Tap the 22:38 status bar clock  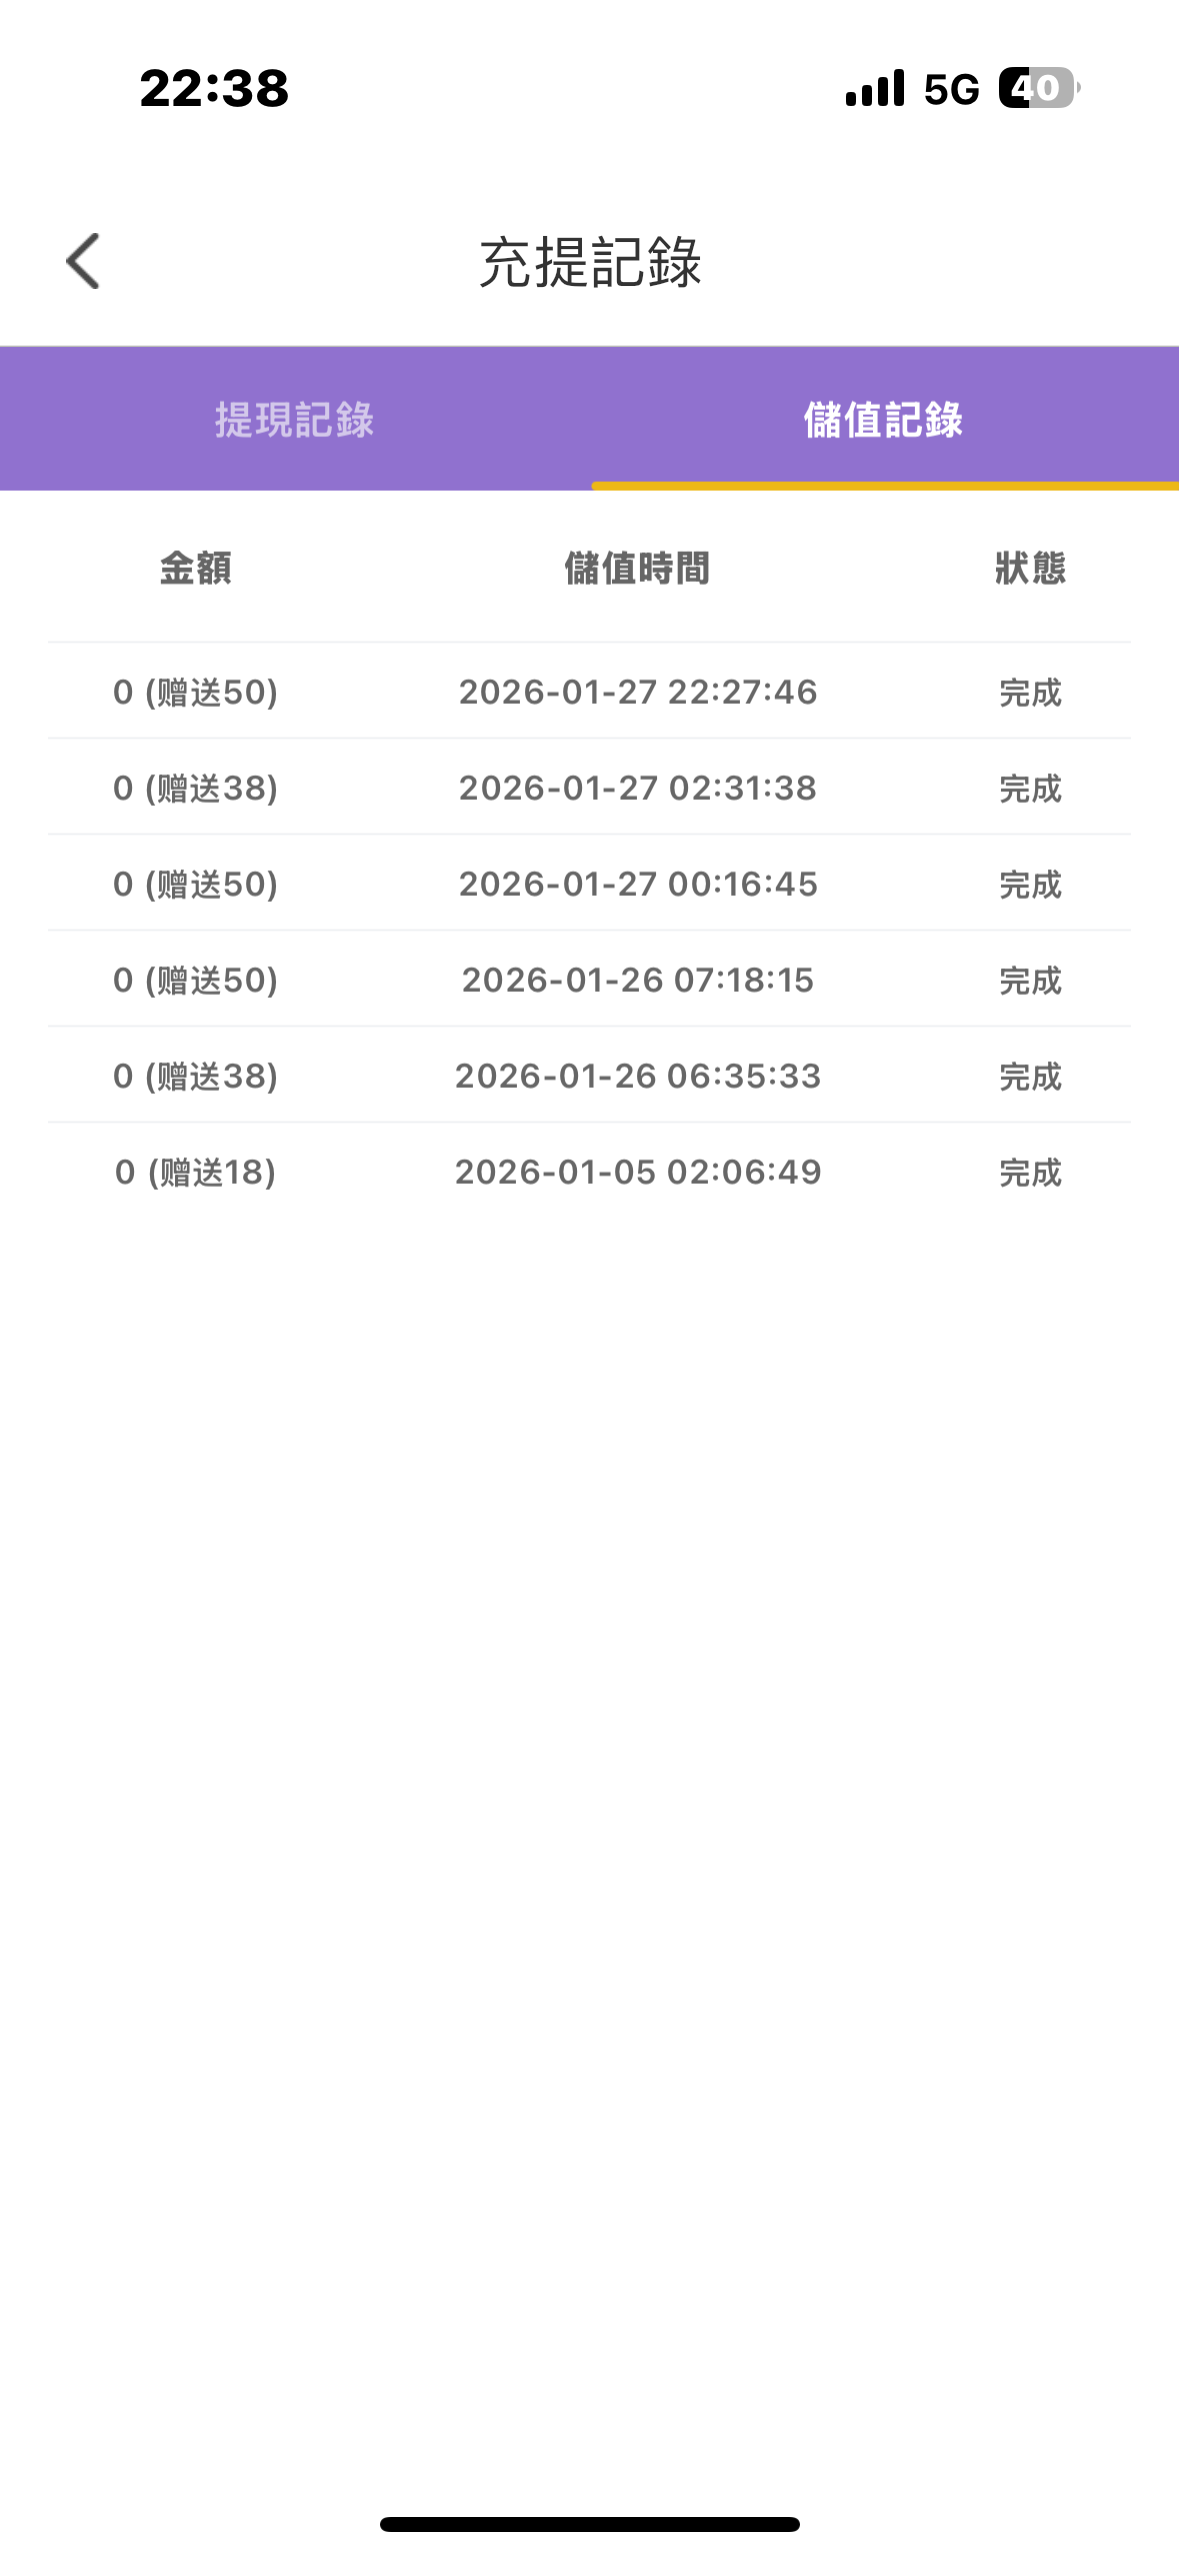click(215, 88)
